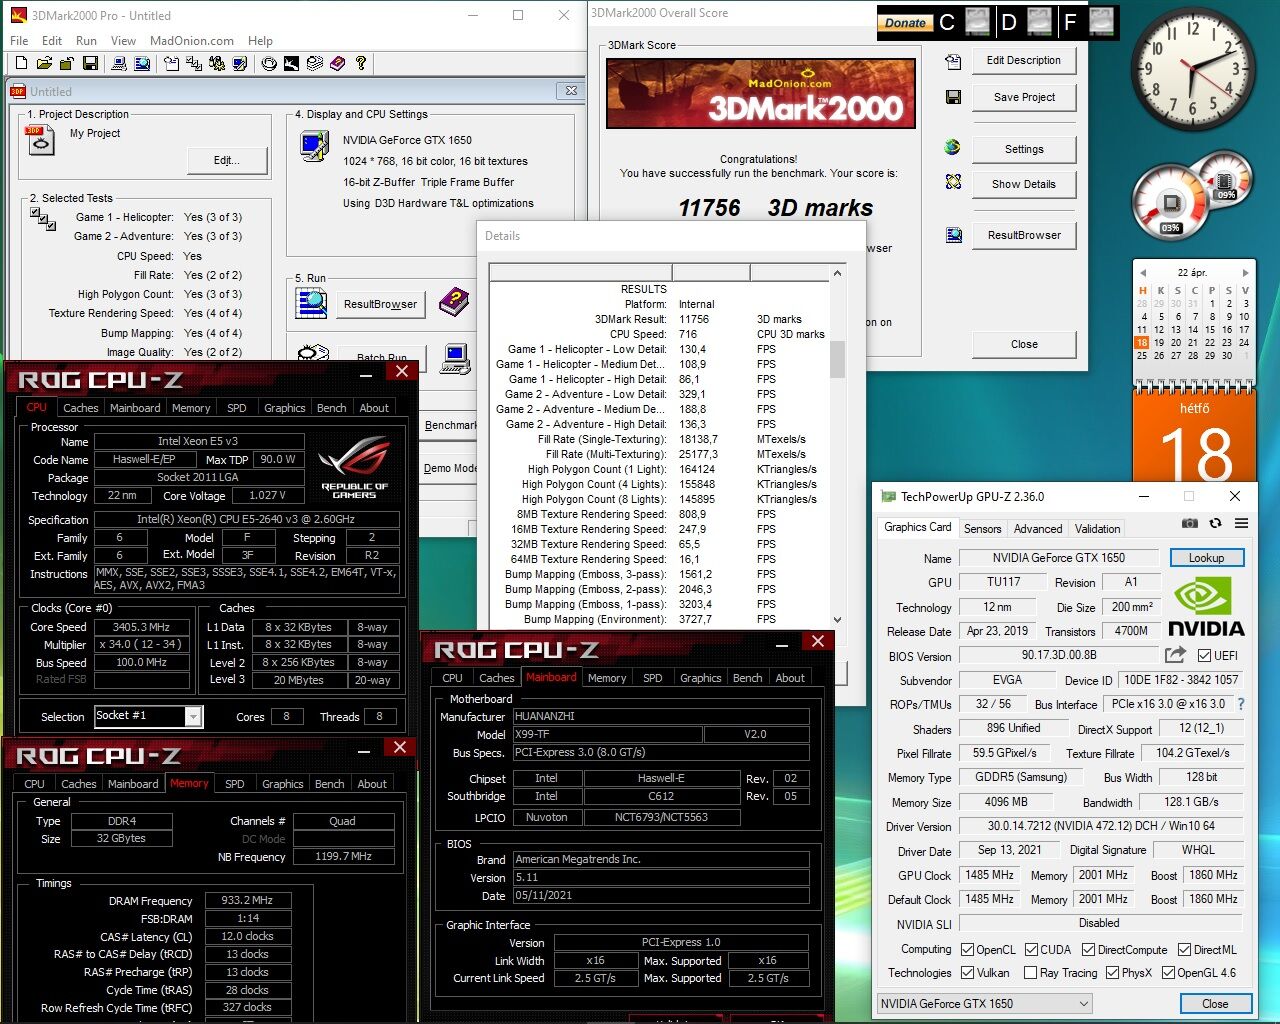Toggle the CUDA checkbox
Viewport: 1280px width, 1024px height.
[1031, 950]
